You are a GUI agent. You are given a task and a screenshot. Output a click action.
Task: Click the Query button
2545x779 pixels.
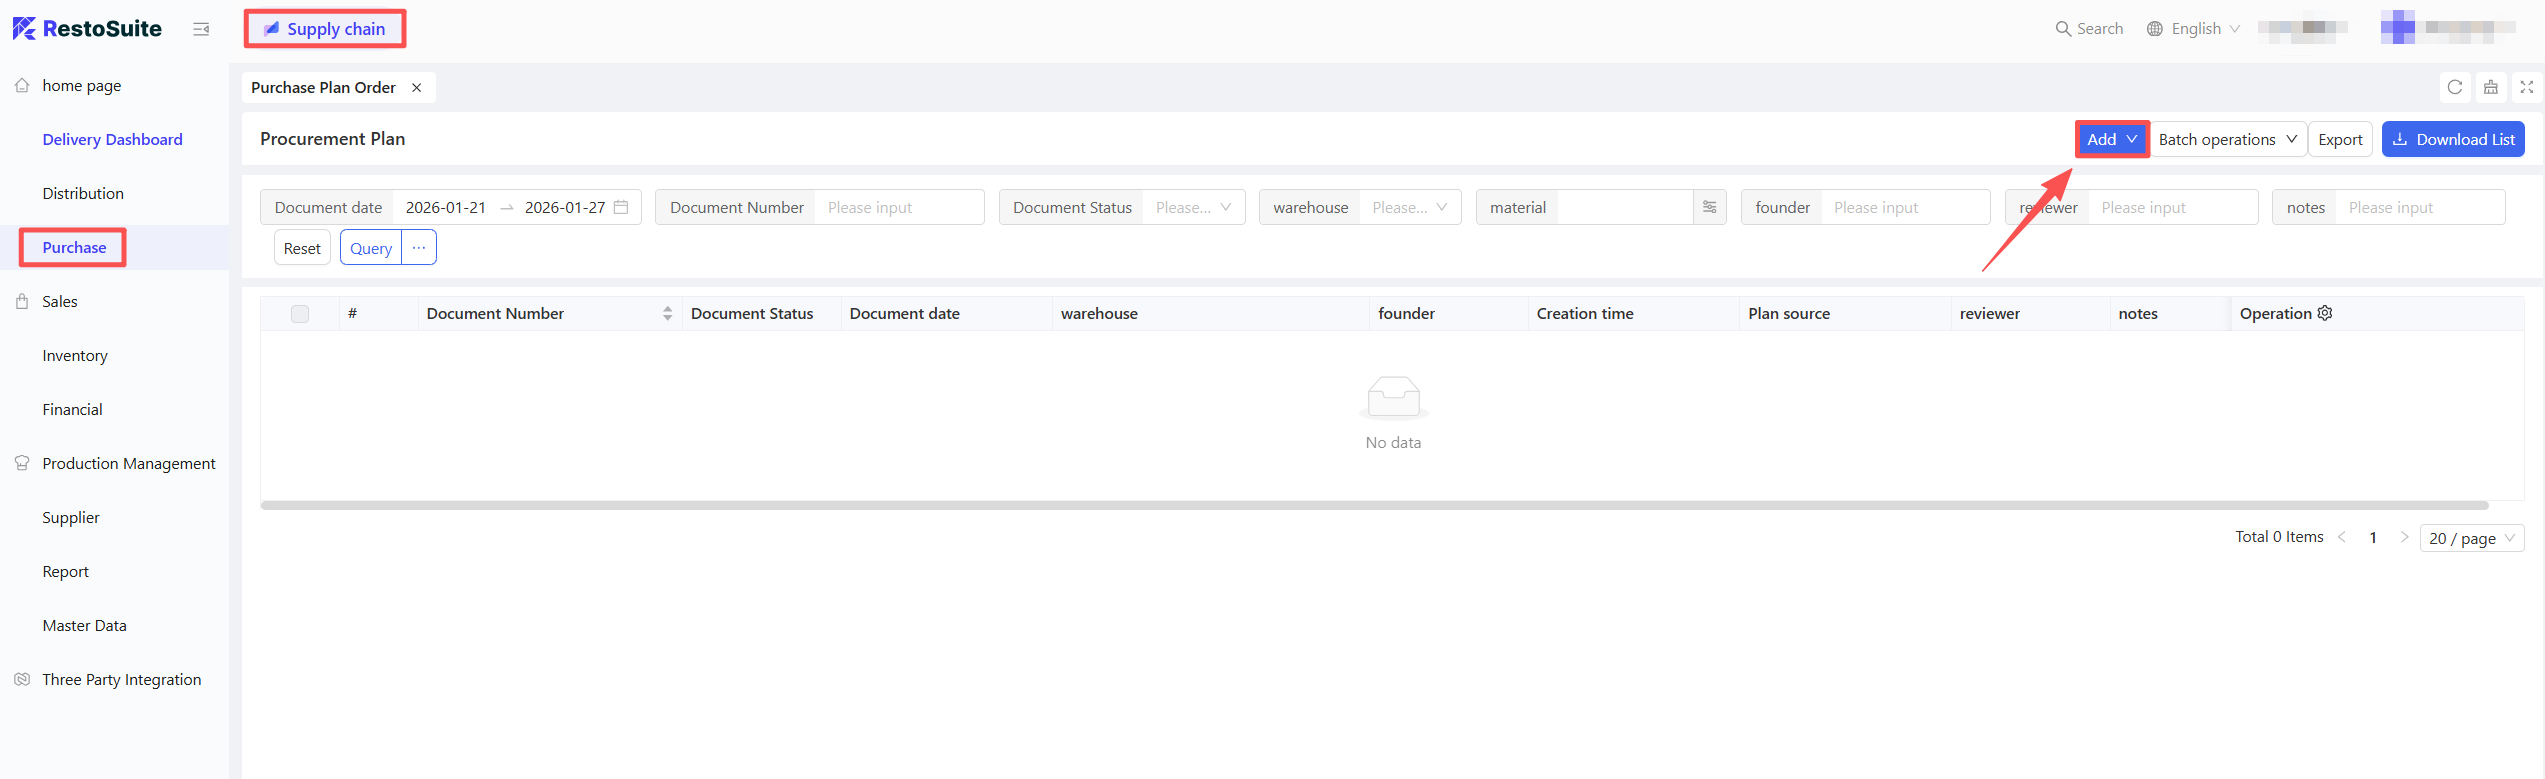[371, 248]
